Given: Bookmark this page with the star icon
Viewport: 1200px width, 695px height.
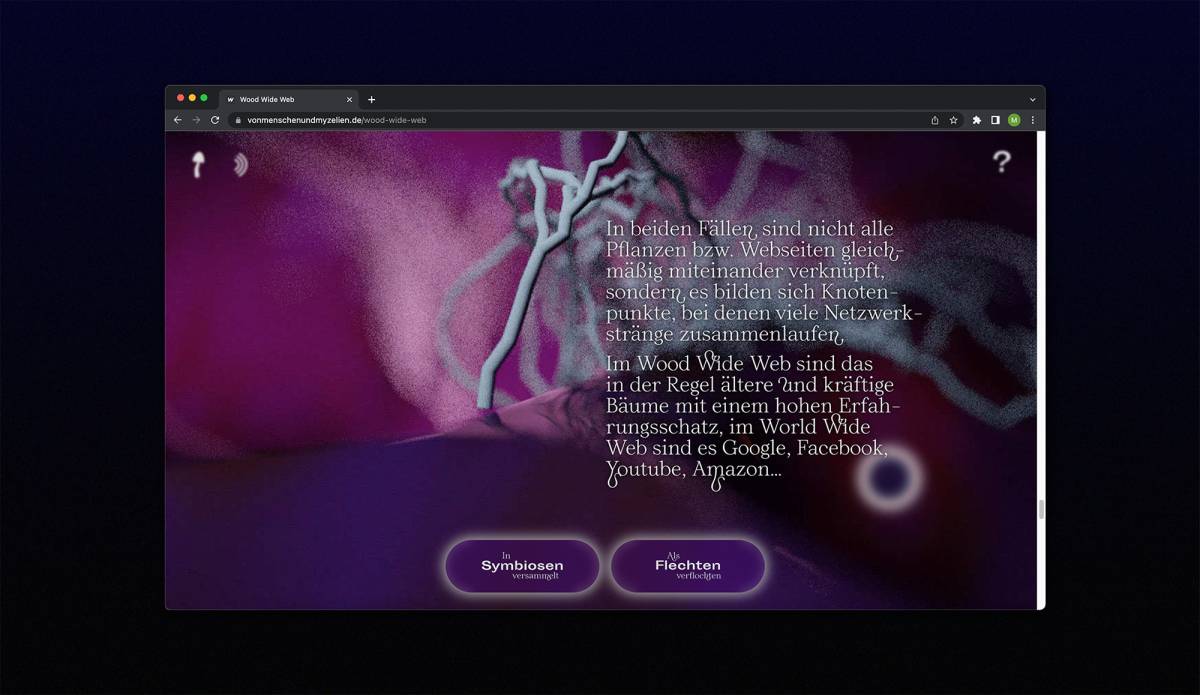Looking at the screenshot, I should [954, 120].
